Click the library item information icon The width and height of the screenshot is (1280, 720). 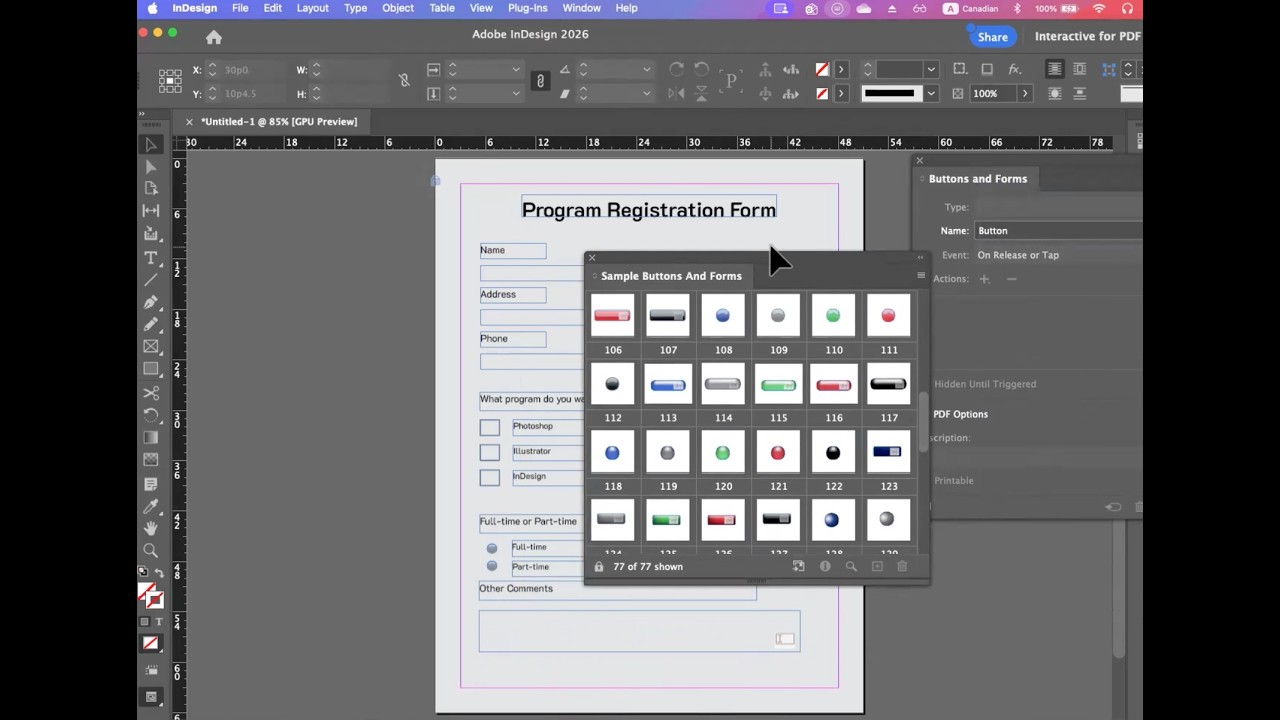click(825, 566)
